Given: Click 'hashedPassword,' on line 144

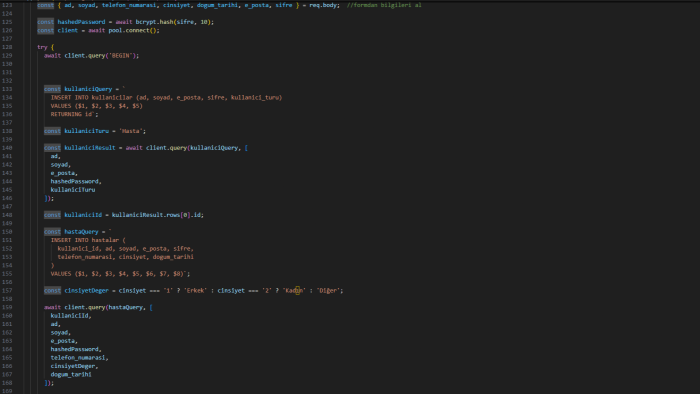Looking at the screenshot, I should 76,181.
